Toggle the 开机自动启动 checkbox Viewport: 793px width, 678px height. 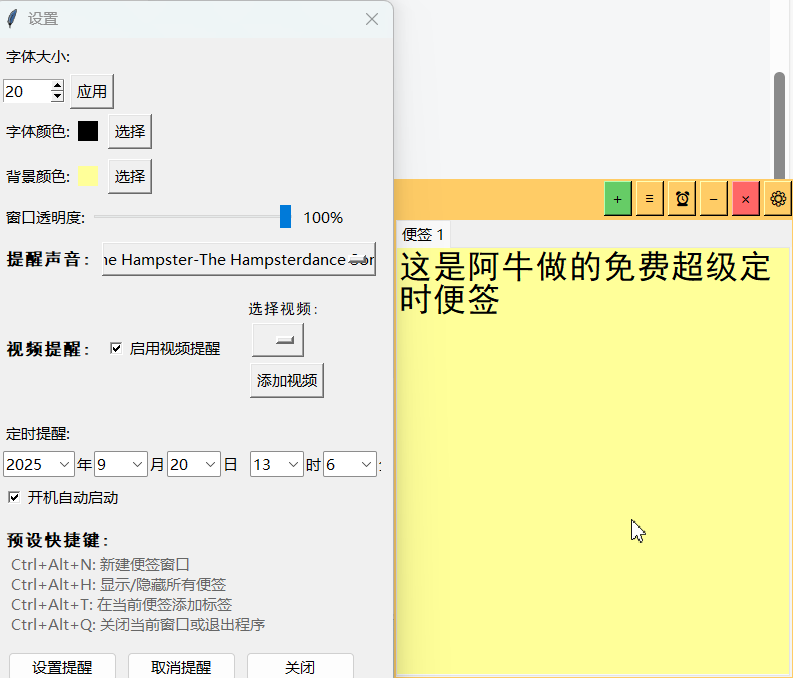(14, 497)
